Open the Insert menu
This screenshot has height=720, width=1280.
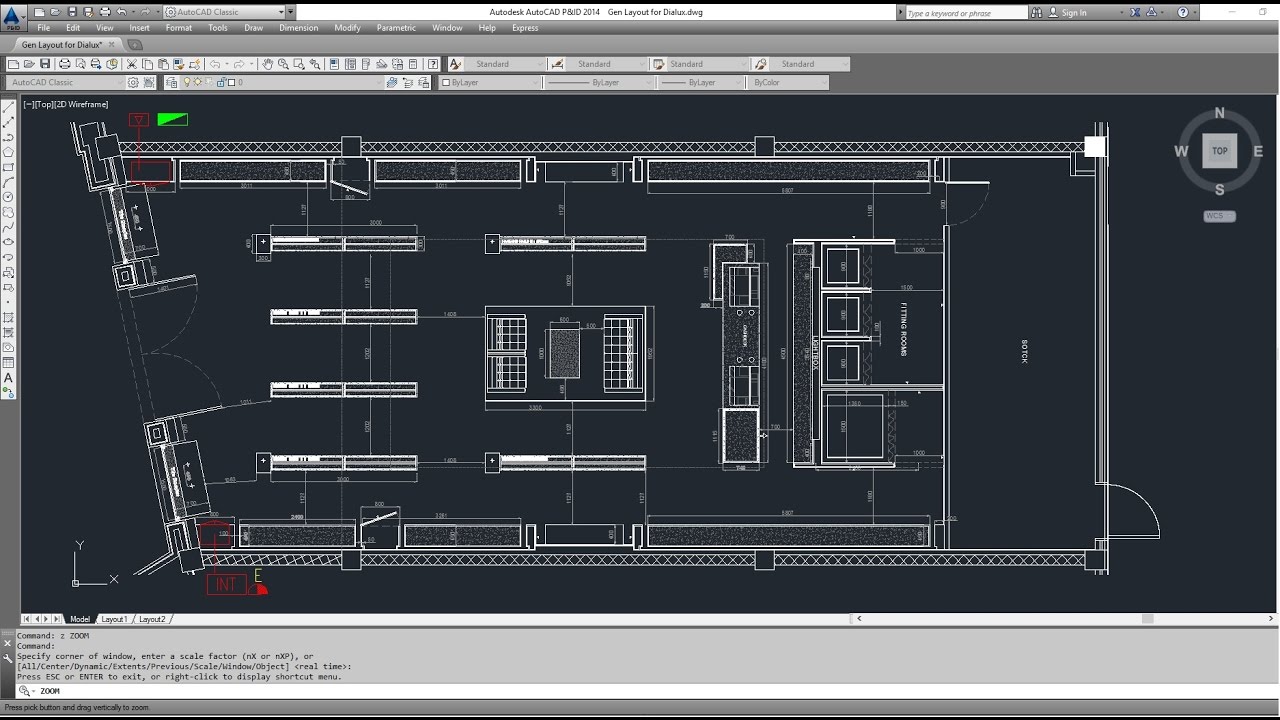139,28
